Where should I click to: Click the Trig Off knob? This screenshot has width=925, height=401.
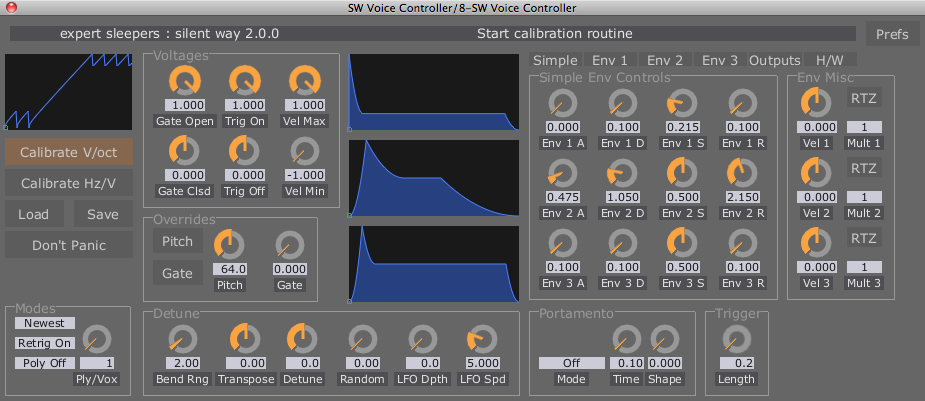pos(245,150)
